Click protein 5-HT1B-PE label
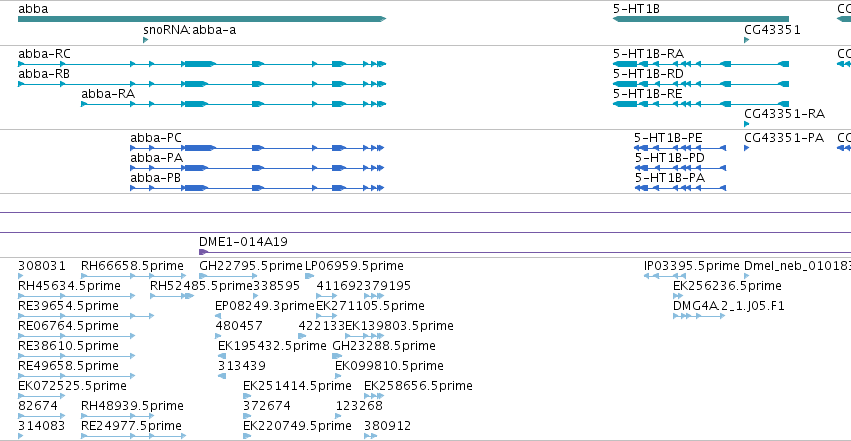 [x=668, y=138]
